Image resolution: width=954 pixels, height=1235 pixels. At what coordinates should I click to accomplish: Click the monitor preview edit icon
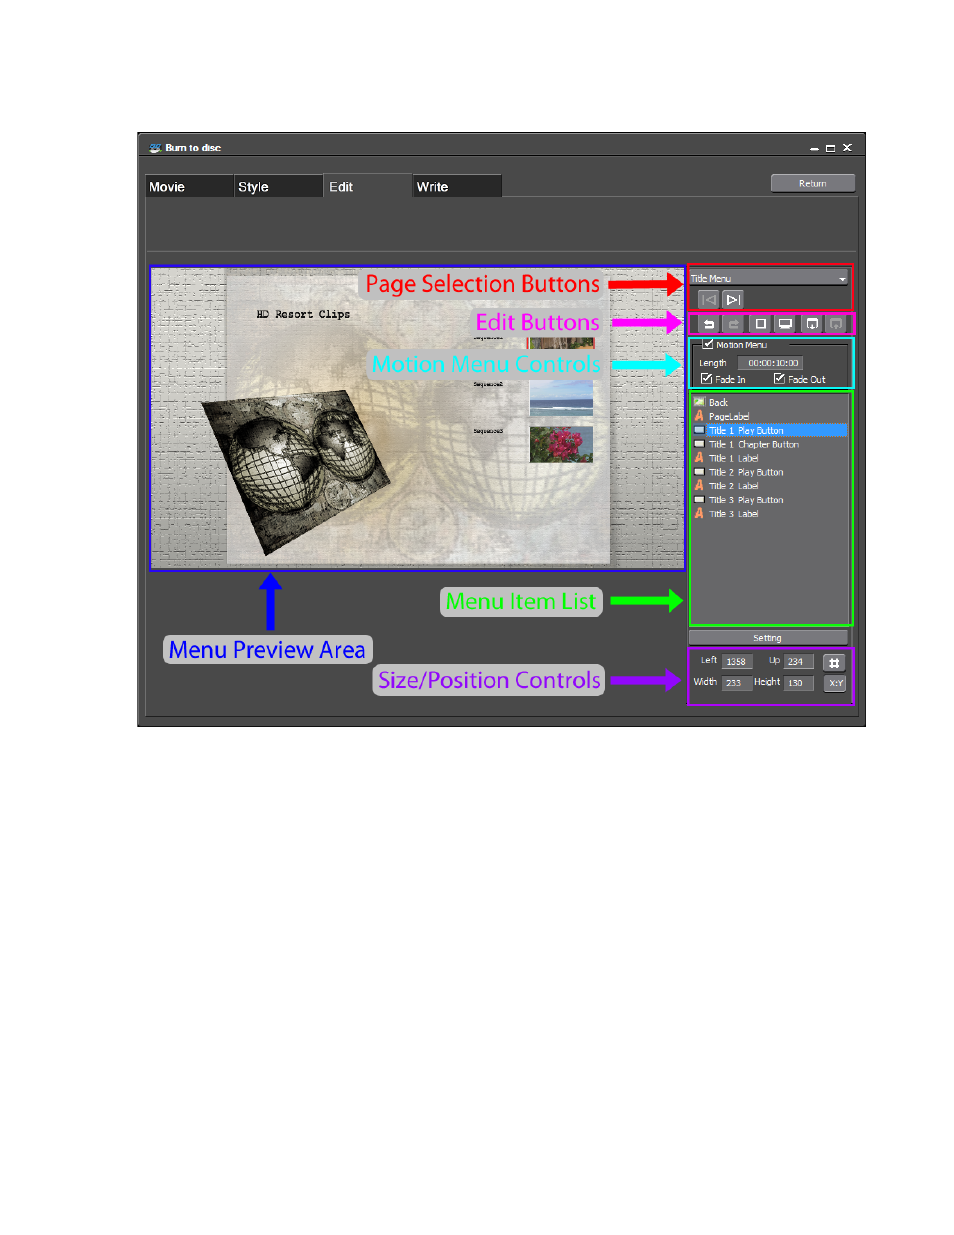[786, 324]
